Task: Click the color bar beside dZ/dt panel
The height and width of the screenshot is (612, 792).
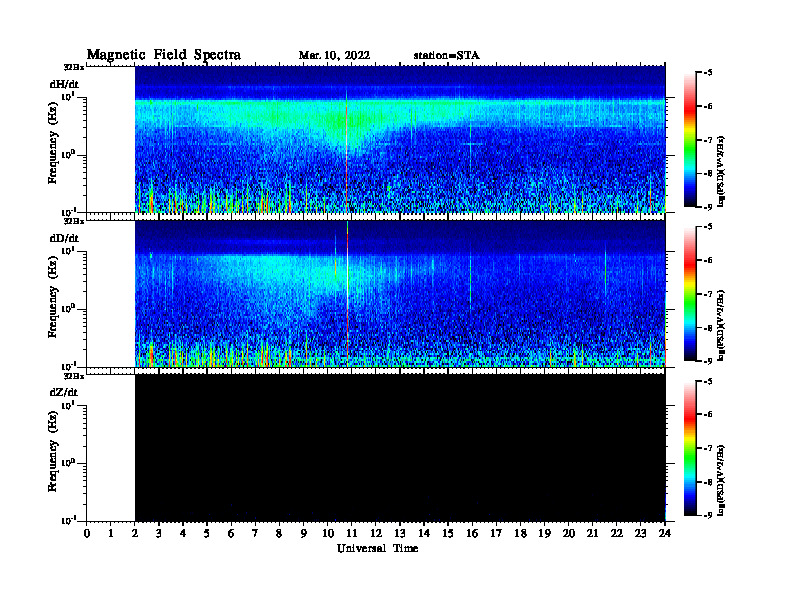Action: (690, 448)
